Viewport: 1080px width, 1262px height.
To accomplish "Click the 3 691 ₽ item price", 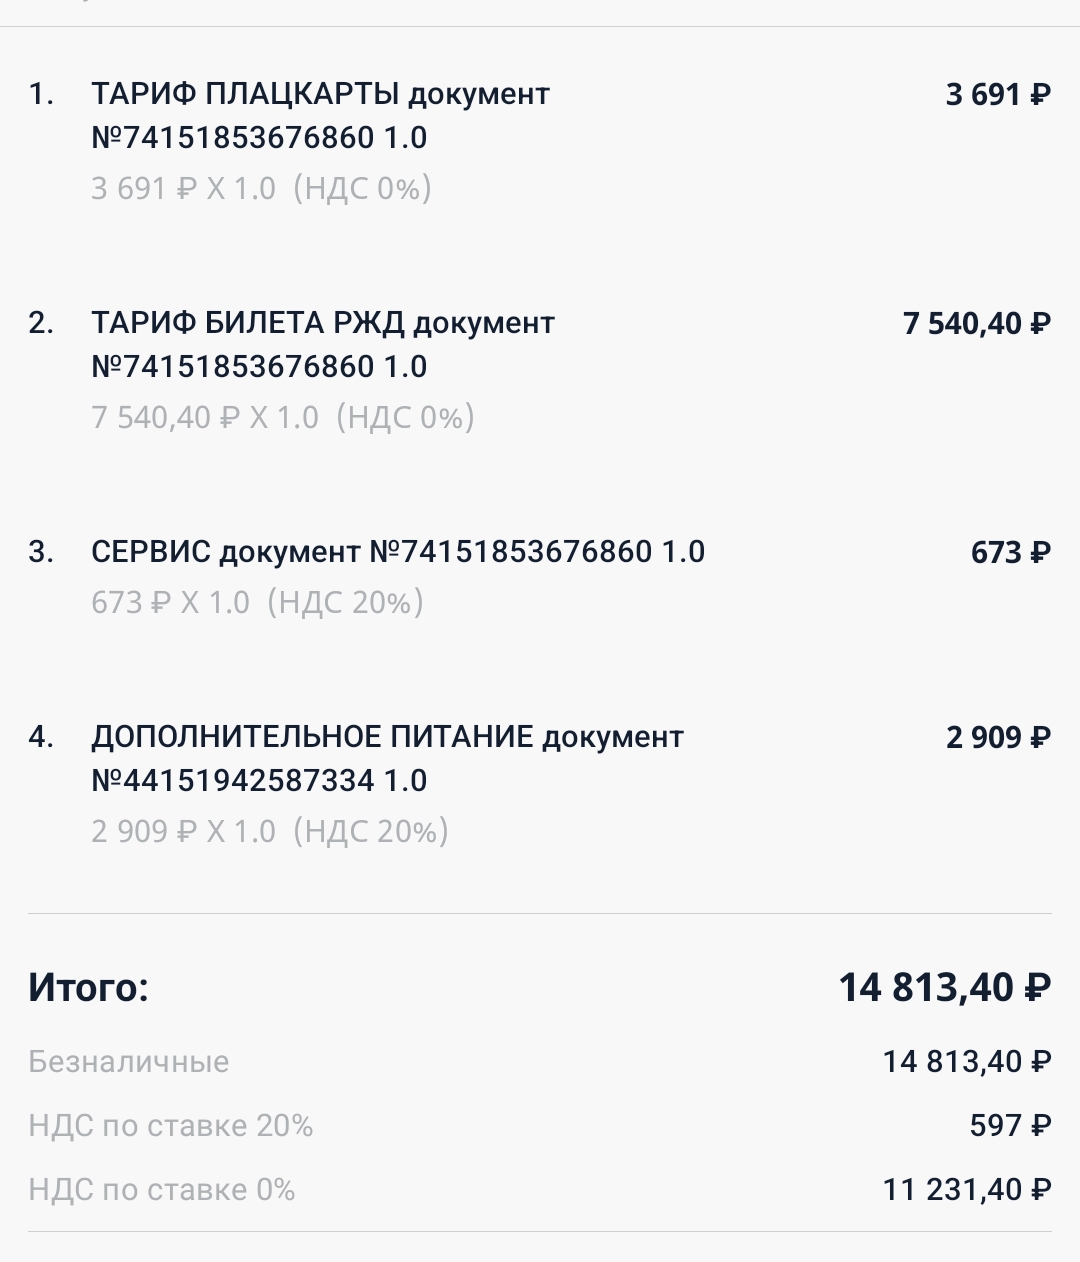I will coord(998,95).
